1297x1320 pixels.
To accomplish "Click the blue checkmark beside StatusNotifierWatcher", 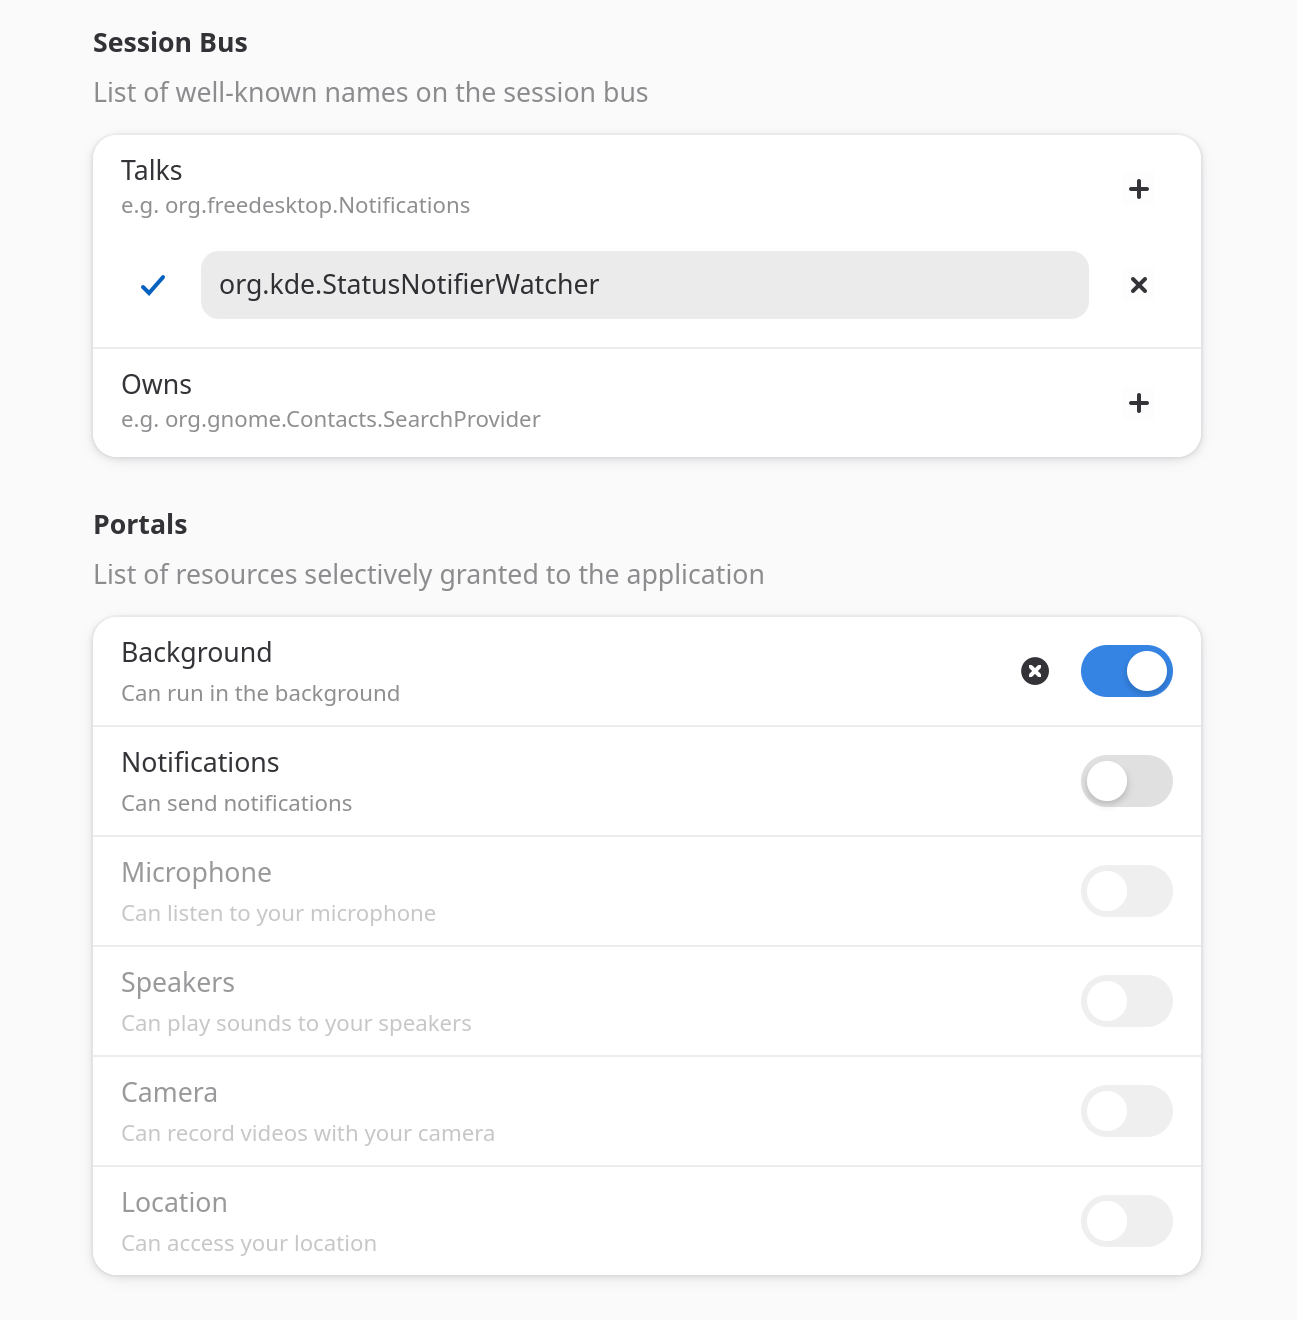I will [153, 285].
